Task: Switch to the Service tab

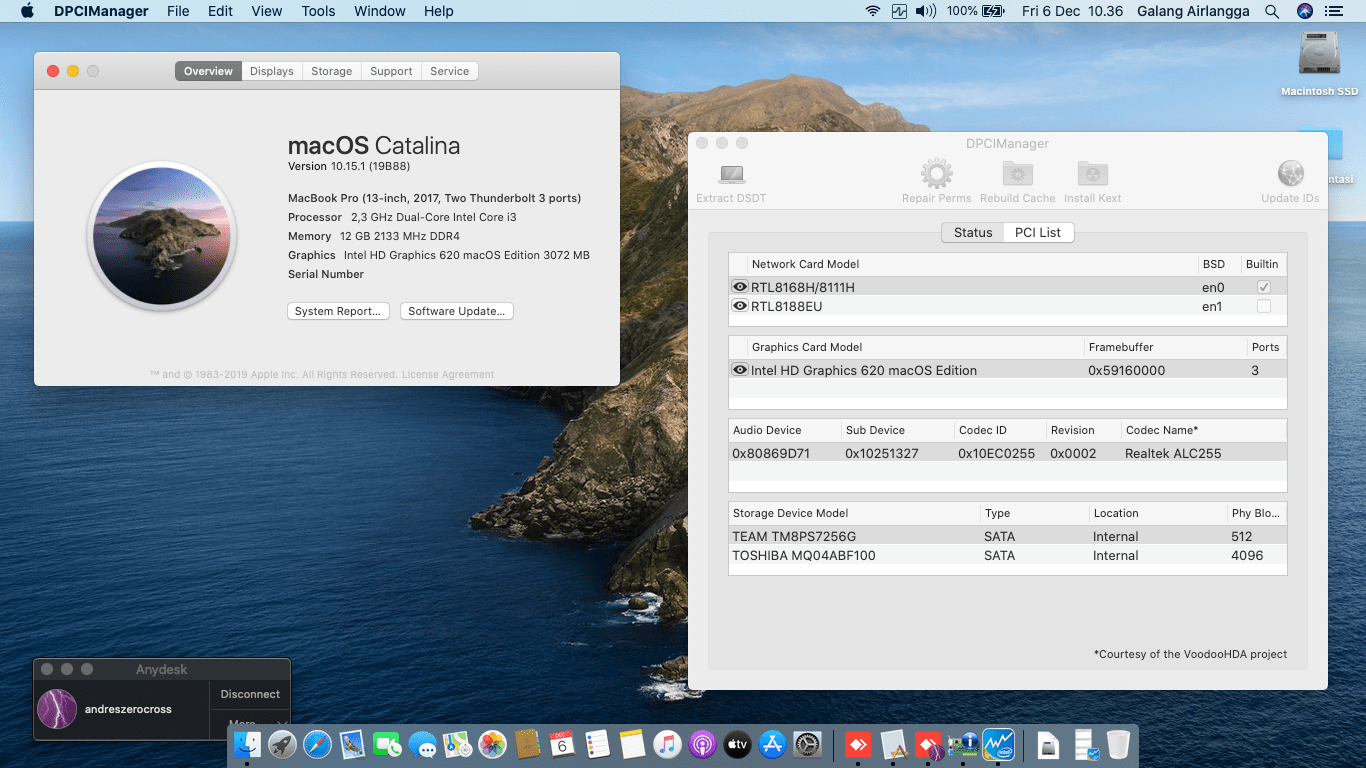Action: coord(450,71)
